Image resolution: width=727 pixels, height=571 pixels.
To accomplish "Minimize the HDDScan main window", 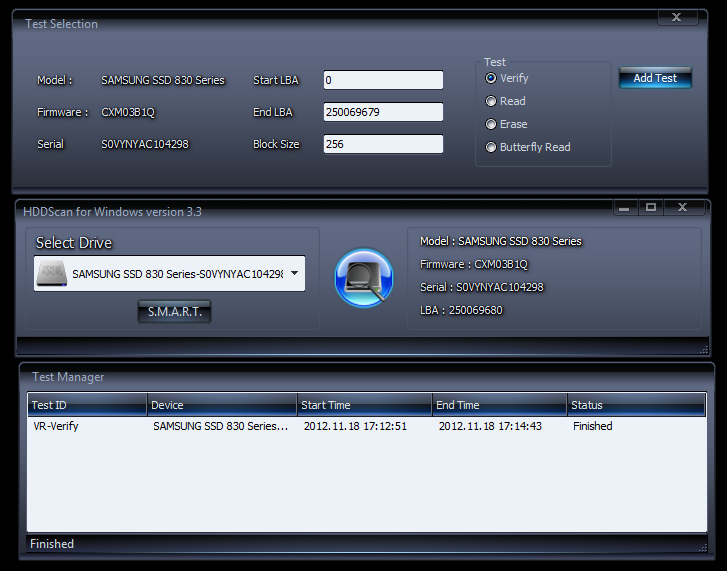I will pyautogui.click(x=625, y=208).
